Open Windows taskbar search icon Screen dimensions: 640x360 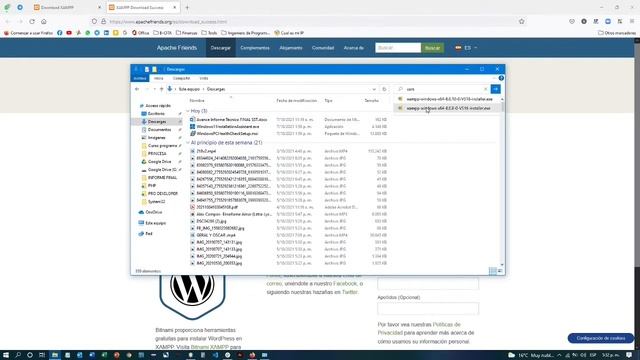click(18, 355)
